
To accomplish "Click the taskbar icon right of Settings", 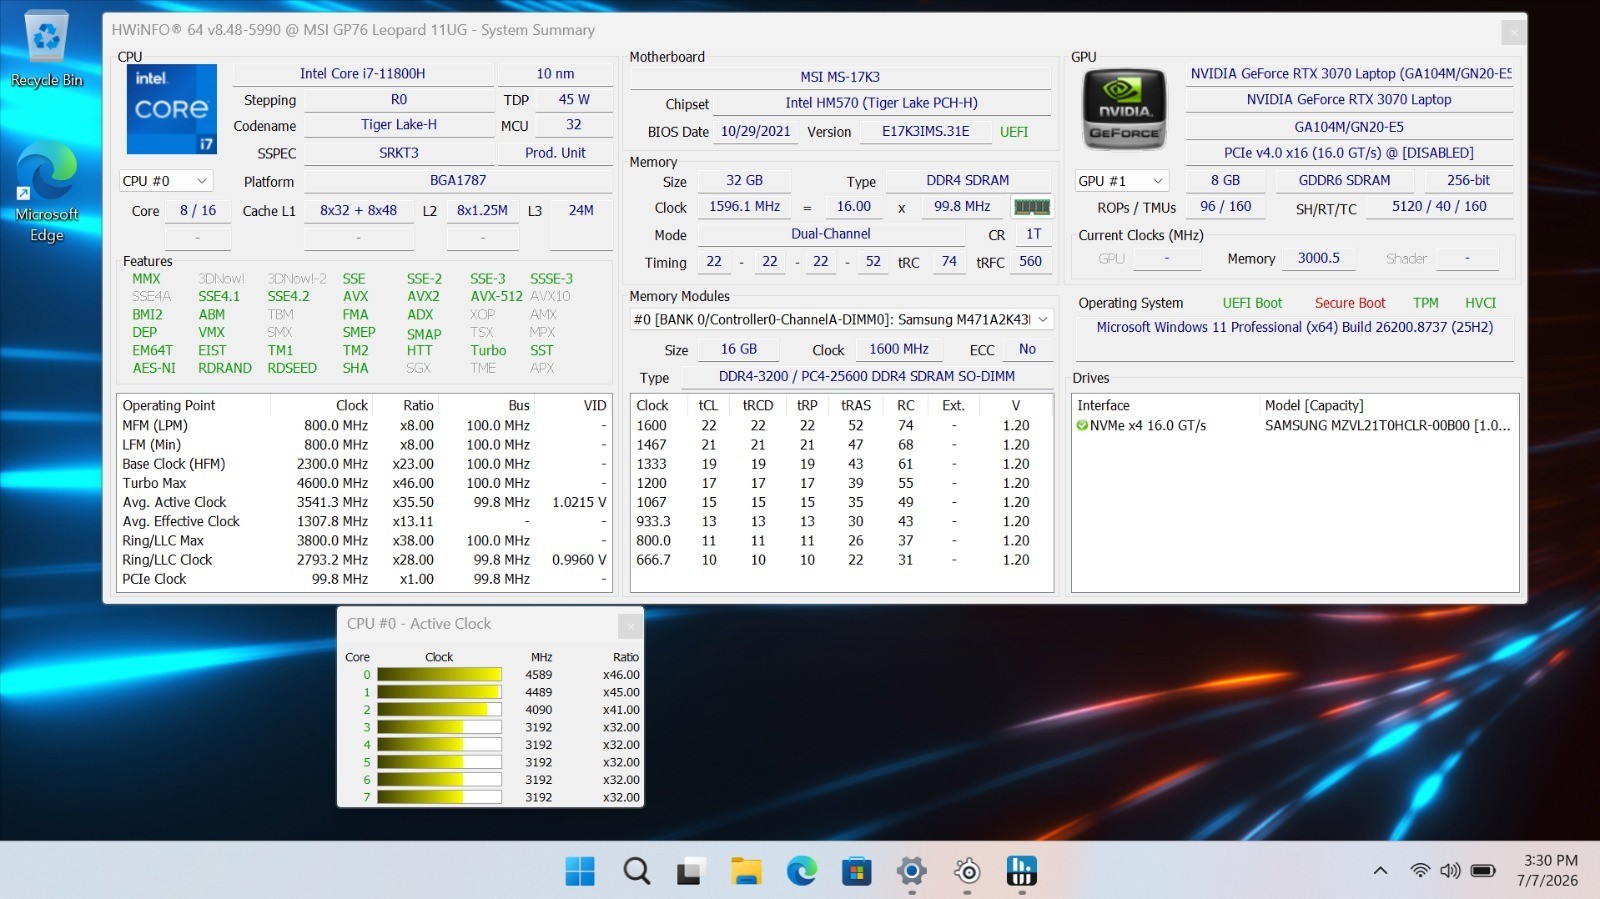I will (x=967, y=871).
